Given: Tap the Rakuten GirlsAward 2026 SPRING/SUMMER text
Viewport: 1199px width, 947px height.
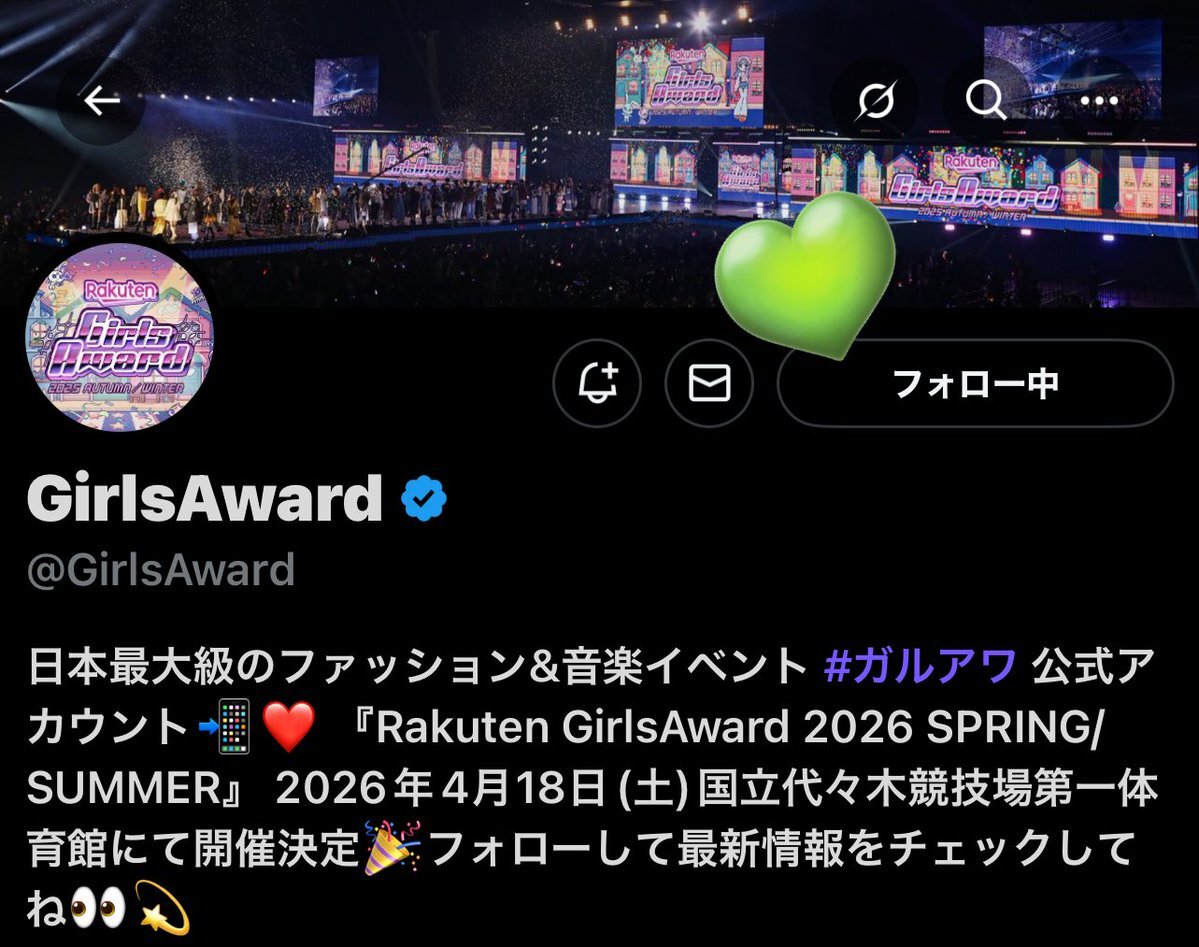Looking at the screenshot, I should [x=566, y=757].
